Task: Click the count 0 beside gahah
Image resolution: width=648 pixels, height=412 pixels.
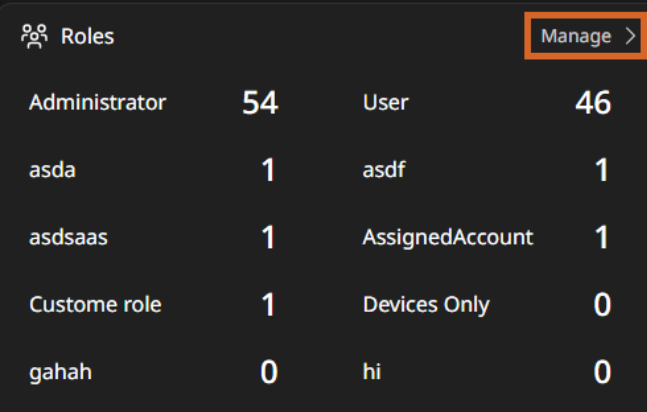Action: coord(269,372)
